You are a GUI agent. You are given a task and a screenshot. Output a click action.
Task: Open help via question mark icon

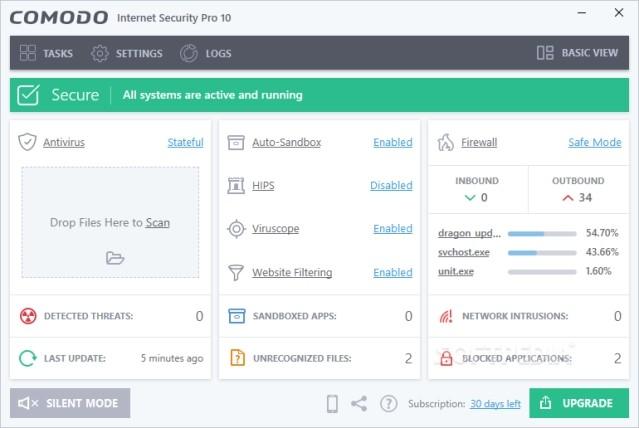coord(389,404)
